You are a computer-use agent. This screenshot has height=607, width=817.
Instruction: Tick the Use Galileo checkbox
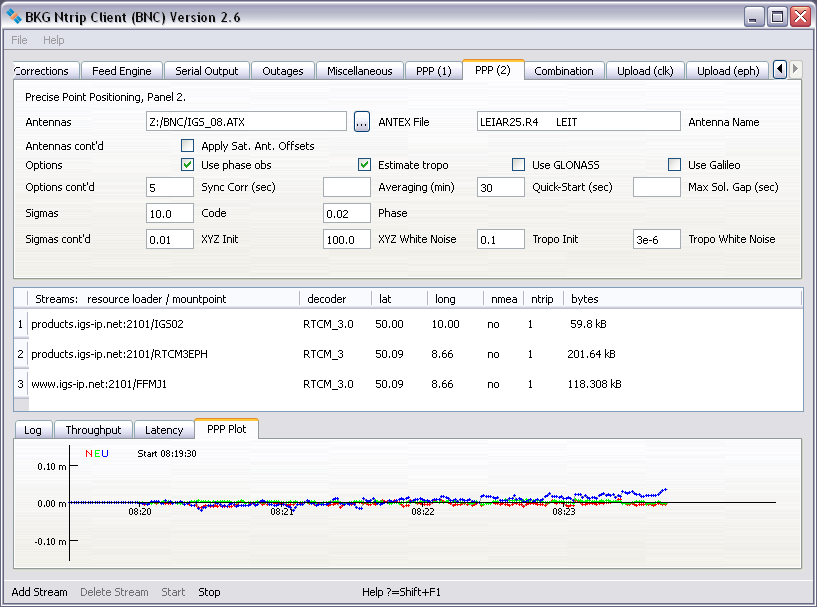click(674, 165)
